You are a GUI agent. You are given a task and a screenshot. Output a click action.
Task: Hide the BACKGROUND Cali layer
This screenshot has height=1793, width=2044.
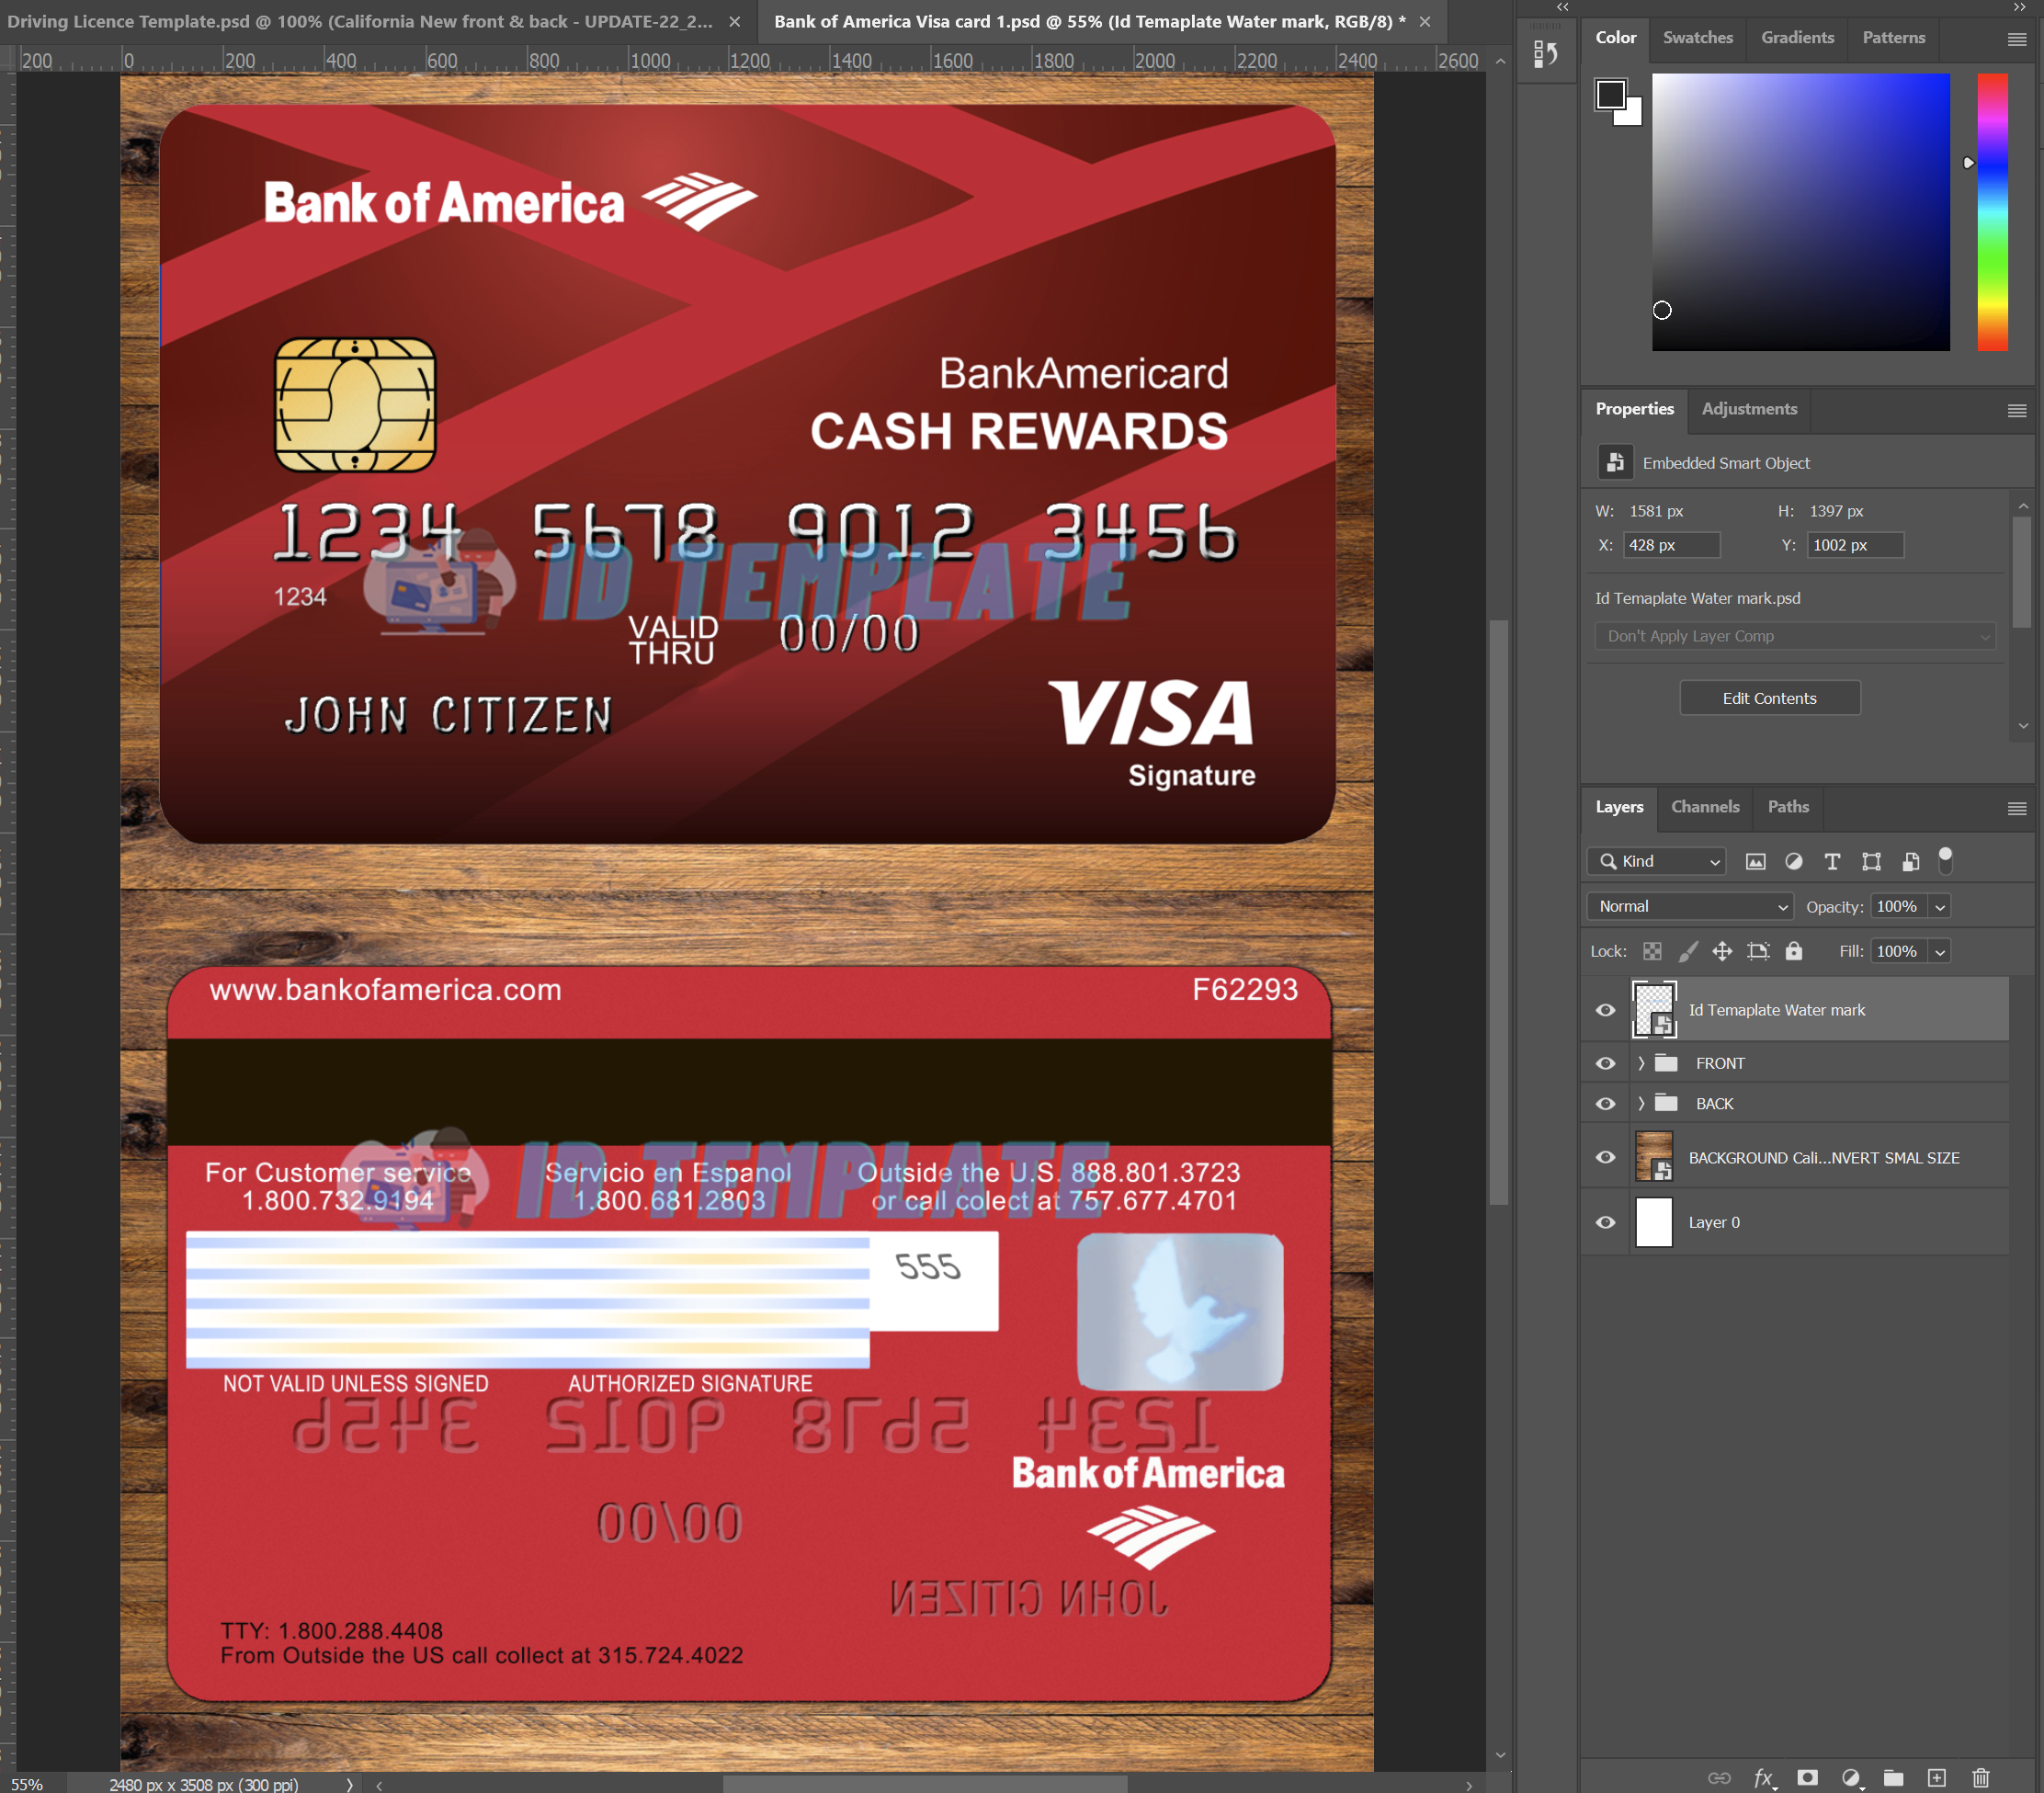pos(1605,1157)
